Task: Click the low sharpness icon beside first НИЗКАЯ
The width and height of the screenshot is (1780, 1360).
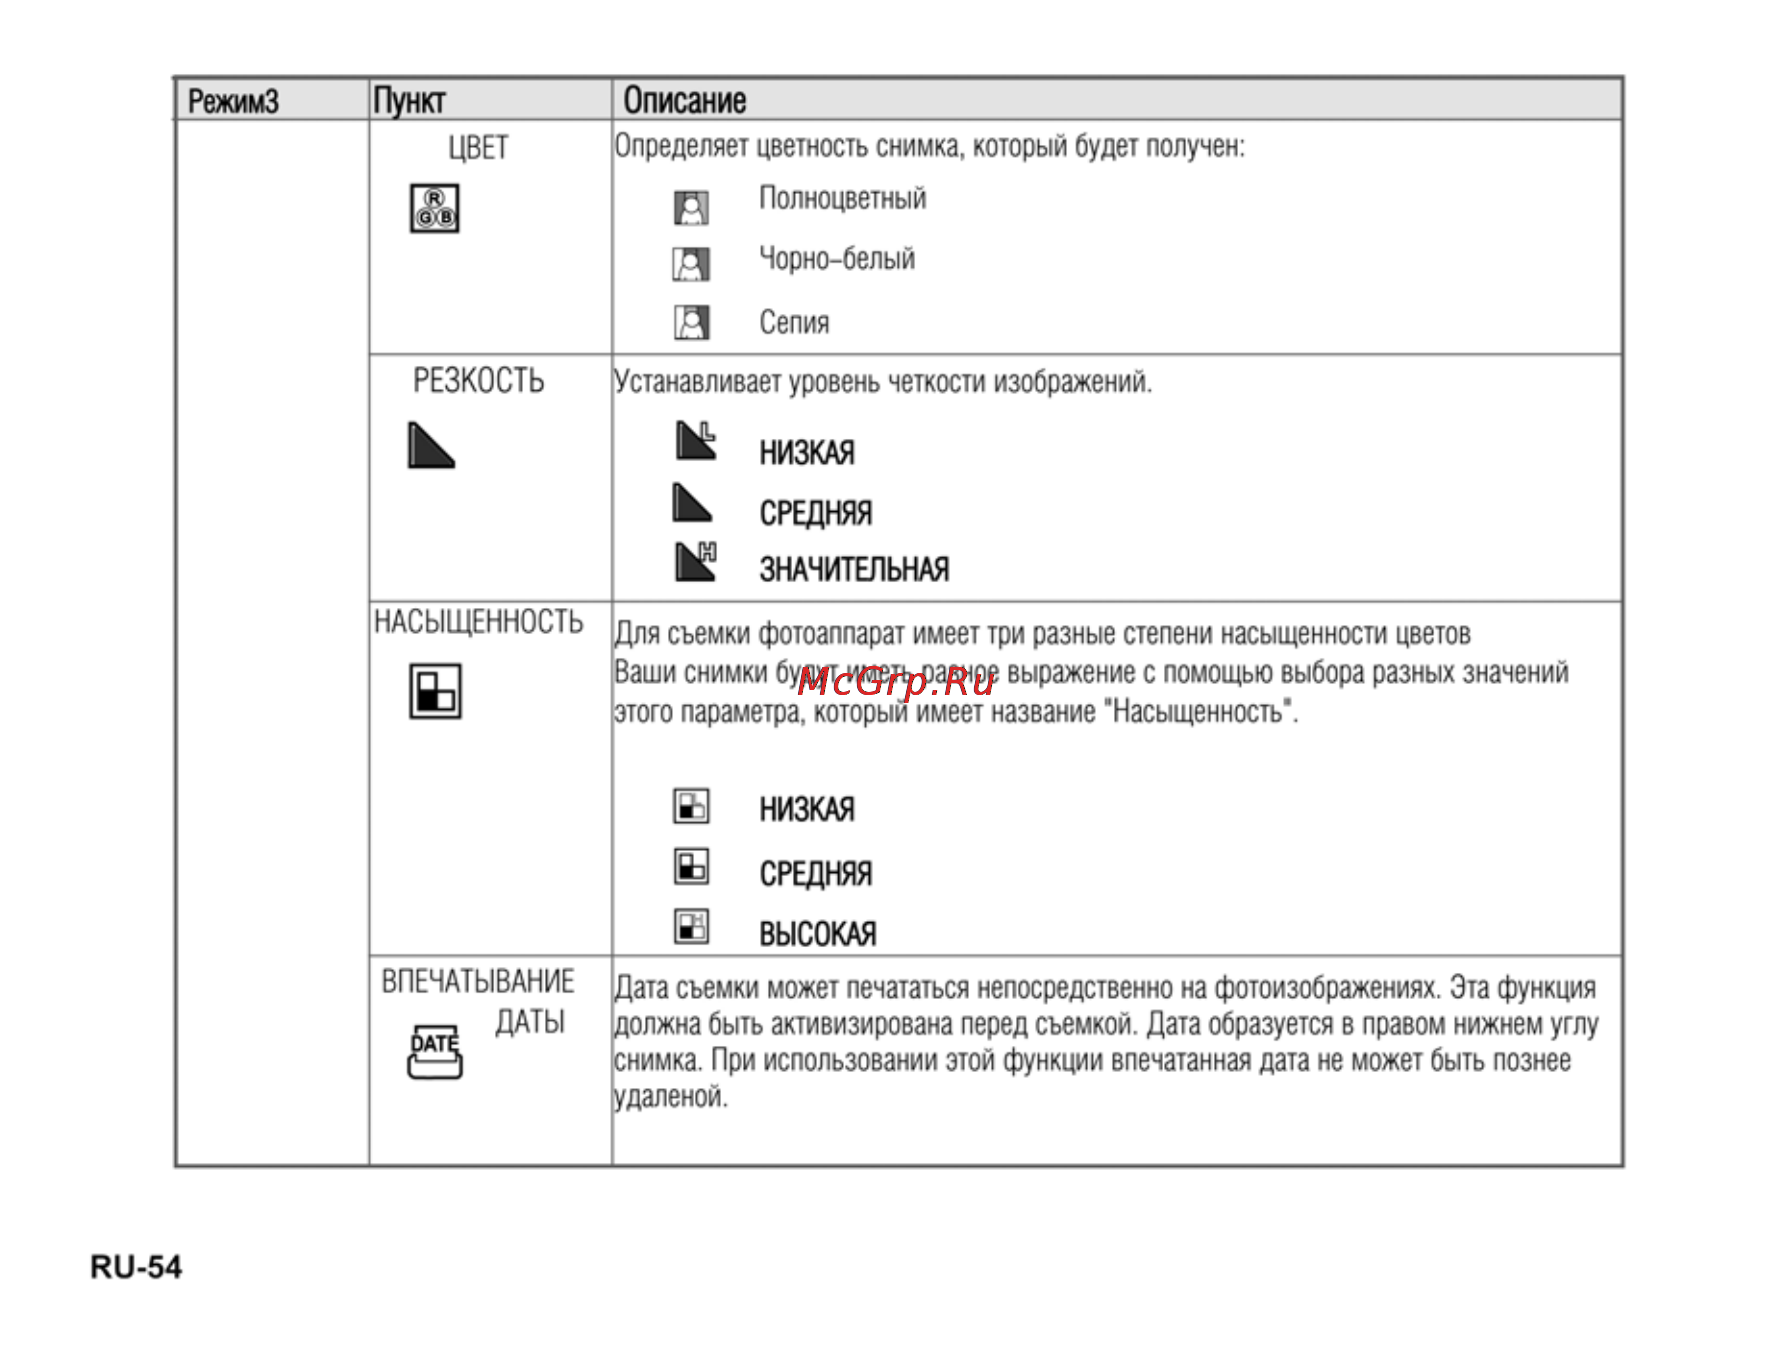Action: click(x=696, y=440)
